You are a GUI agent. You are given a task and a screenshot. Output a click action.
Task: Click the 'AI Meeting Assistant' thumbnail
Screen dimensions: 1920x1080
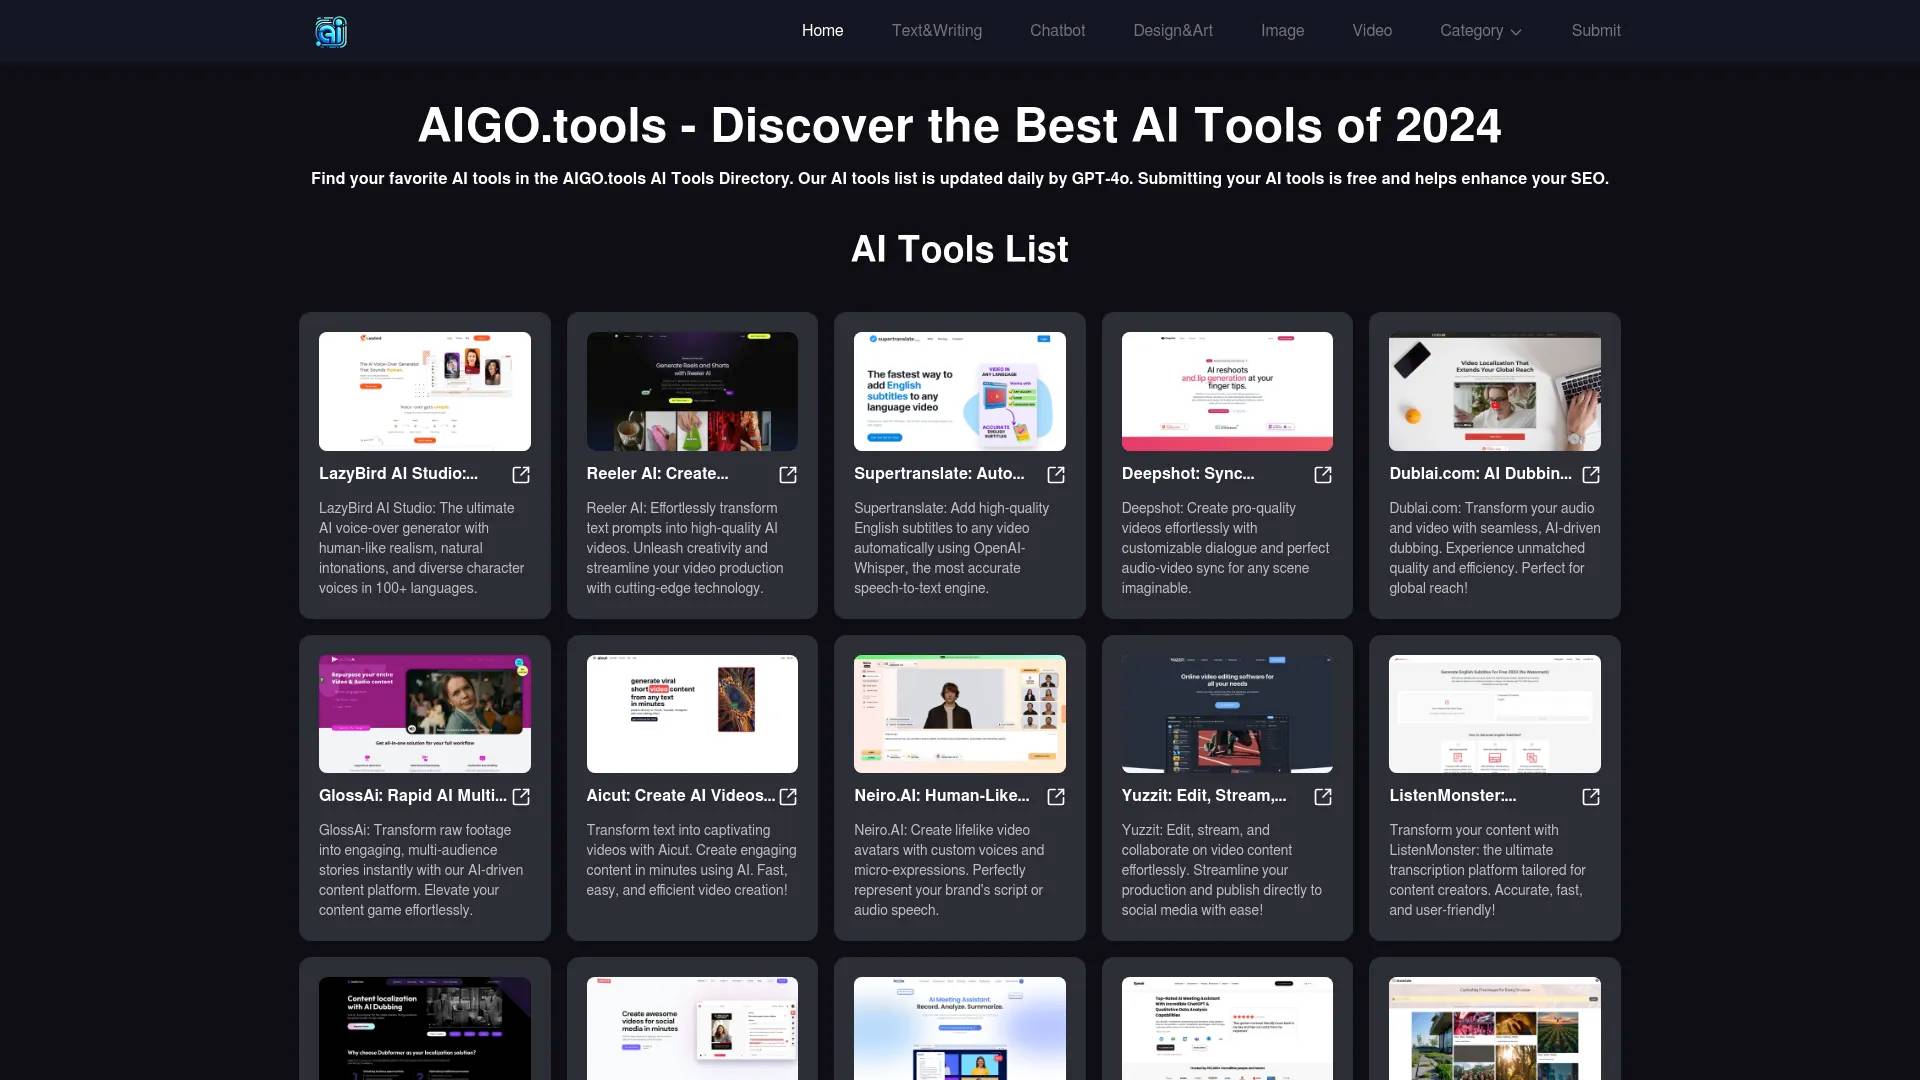[960, 1028]
